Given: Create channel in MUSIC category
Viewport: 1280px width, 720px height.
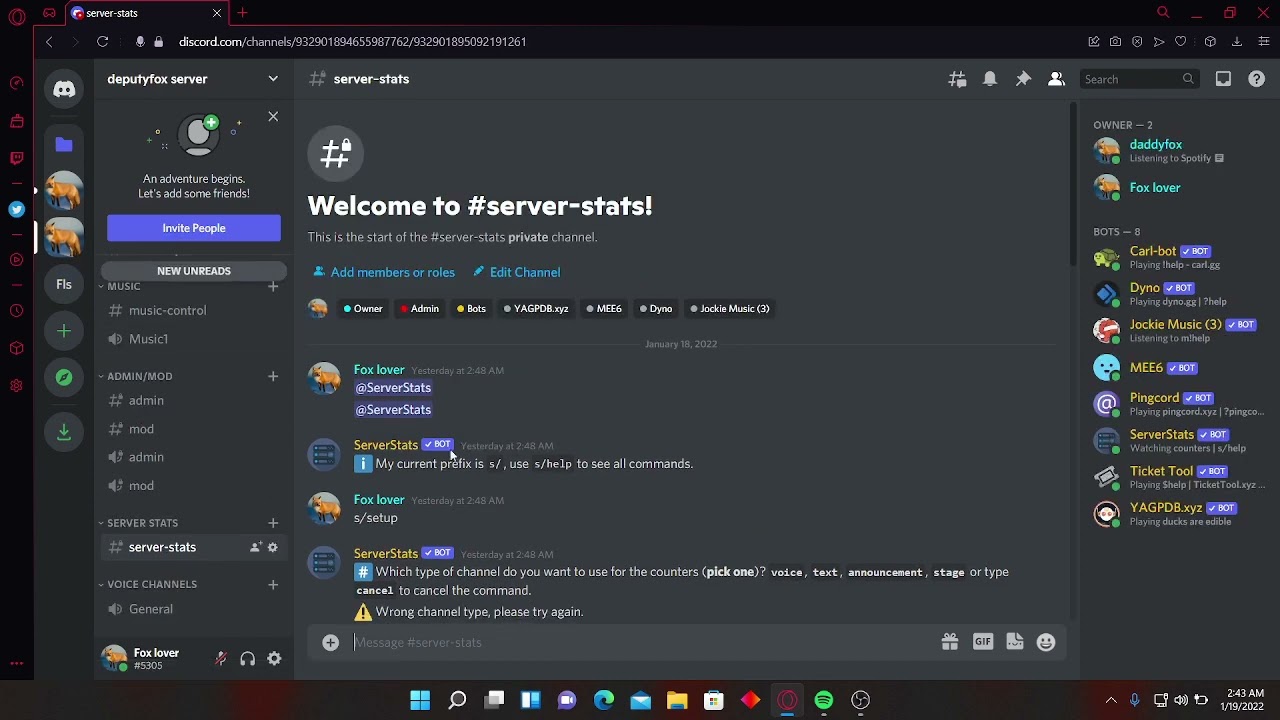Looking at the screenshot, I should (273, 287).
